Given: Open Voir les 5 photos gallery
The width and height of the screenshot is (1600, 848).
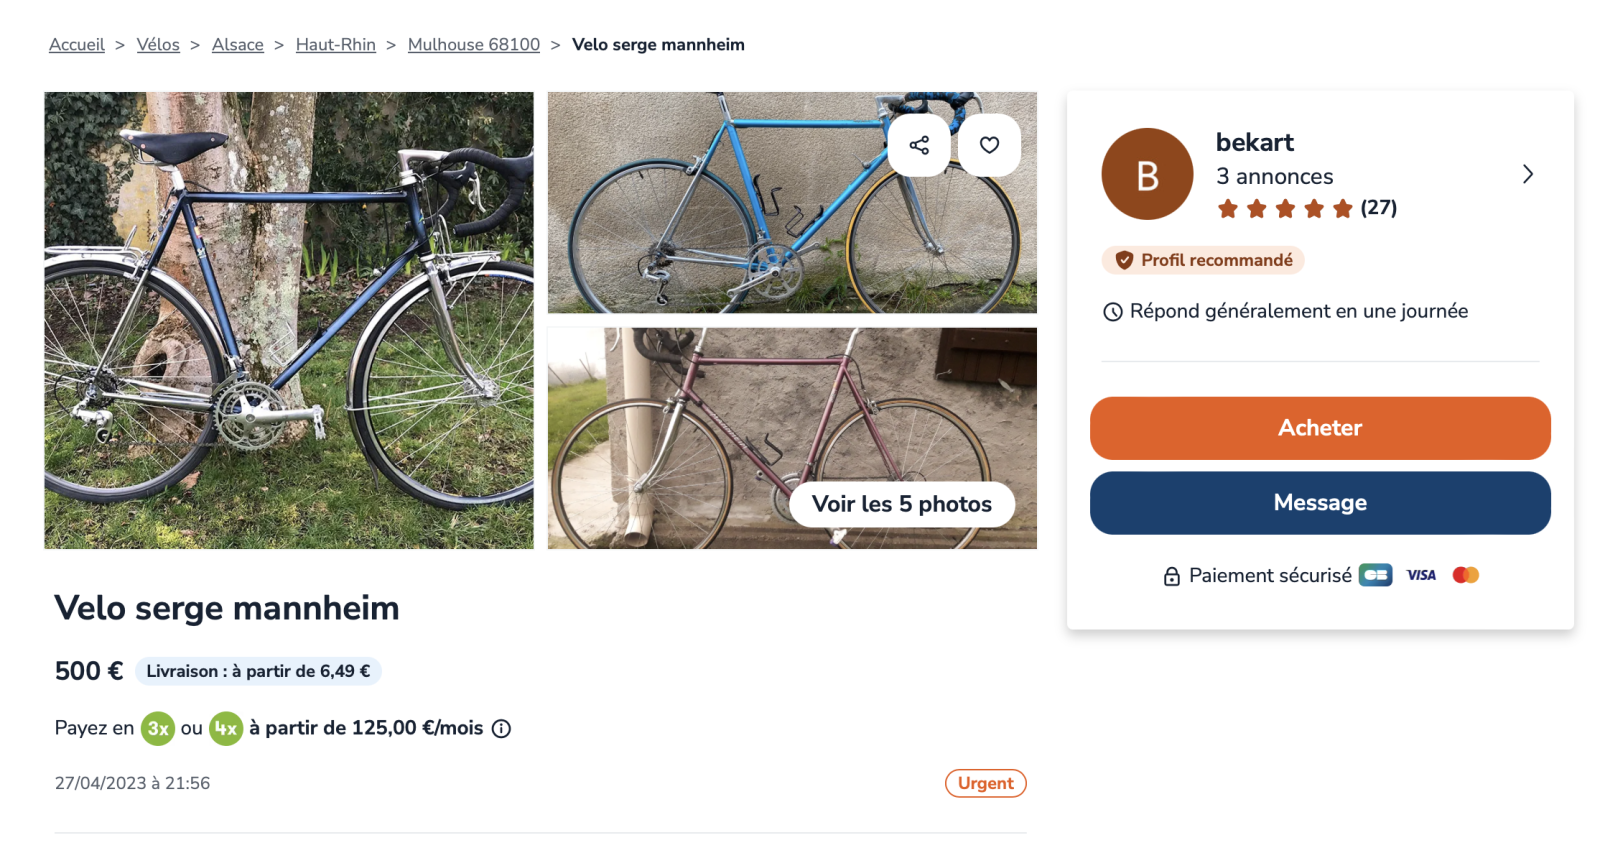Looking at the screenshot, I should coord(902,504).
